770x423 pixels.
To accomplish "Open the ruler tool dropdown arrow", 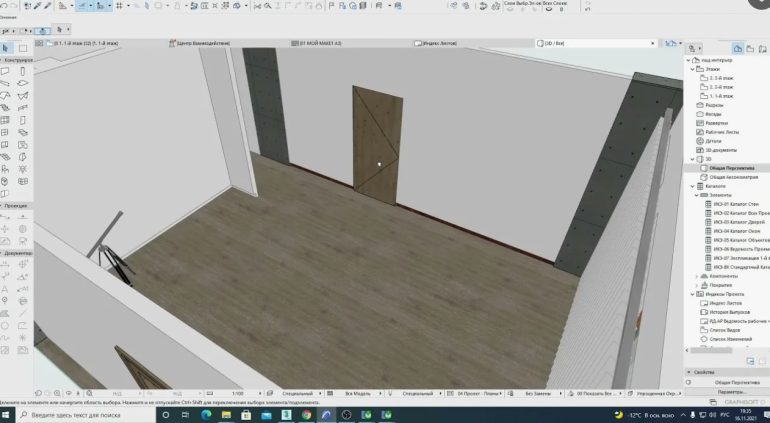I will [x=72, y=6].
